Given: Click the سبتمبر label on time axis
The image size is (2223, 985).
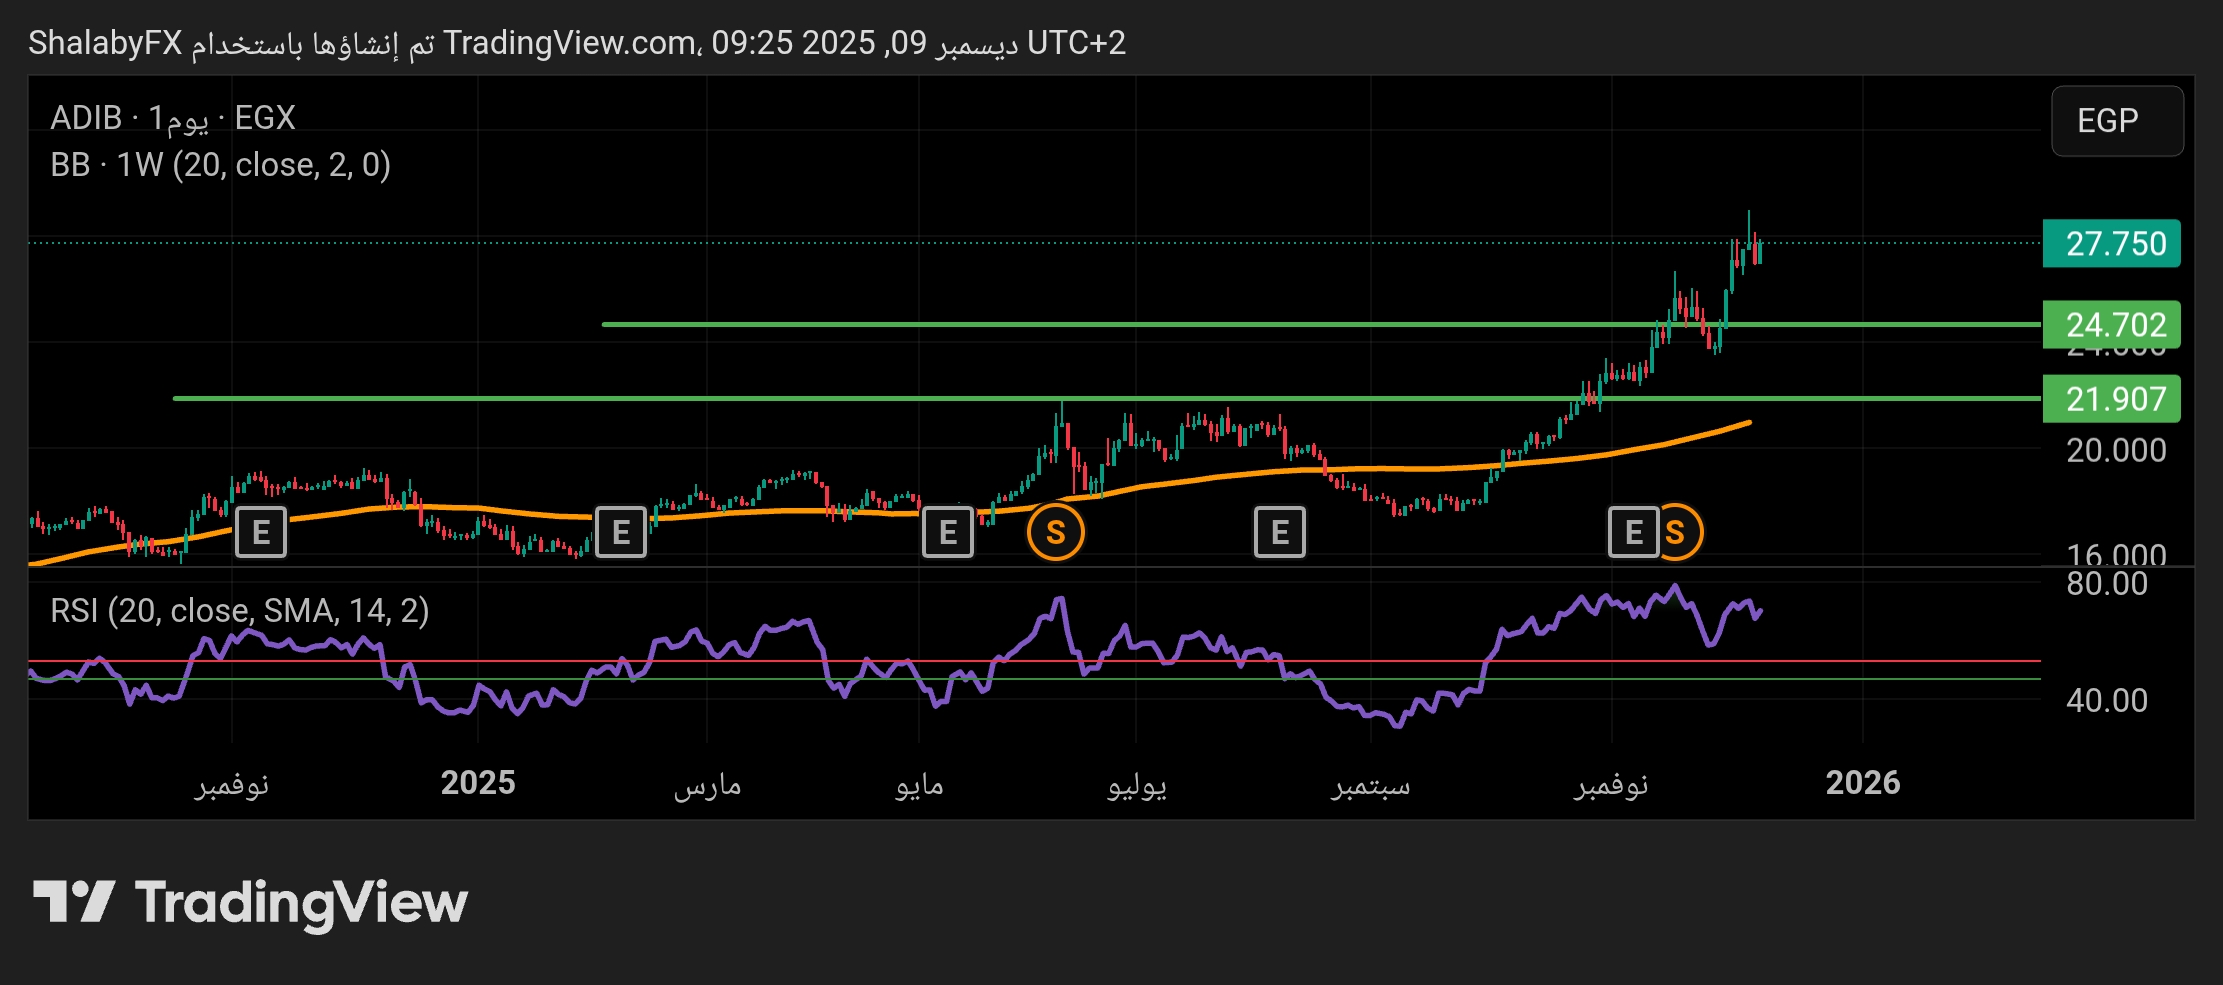Looking at the screenshot, I should pyautogui.click(x=1370, y=784).
